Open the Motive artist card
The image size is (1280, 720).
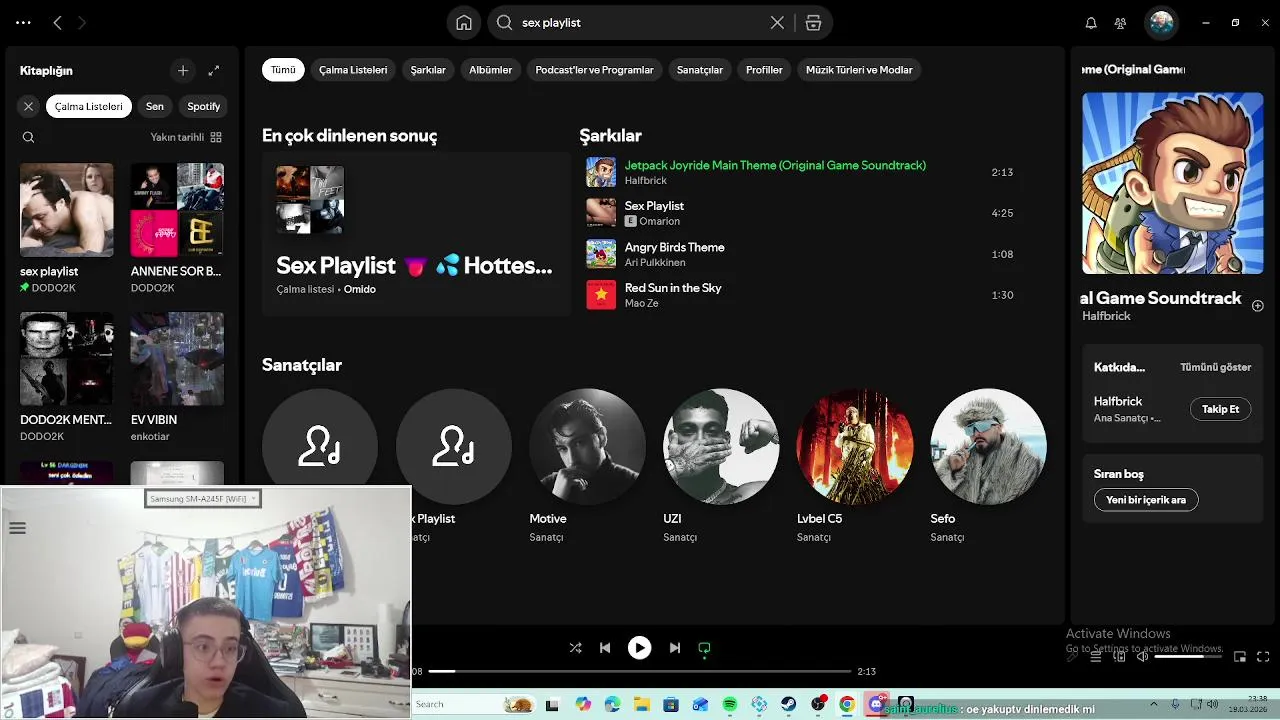(x=587, y=466)
